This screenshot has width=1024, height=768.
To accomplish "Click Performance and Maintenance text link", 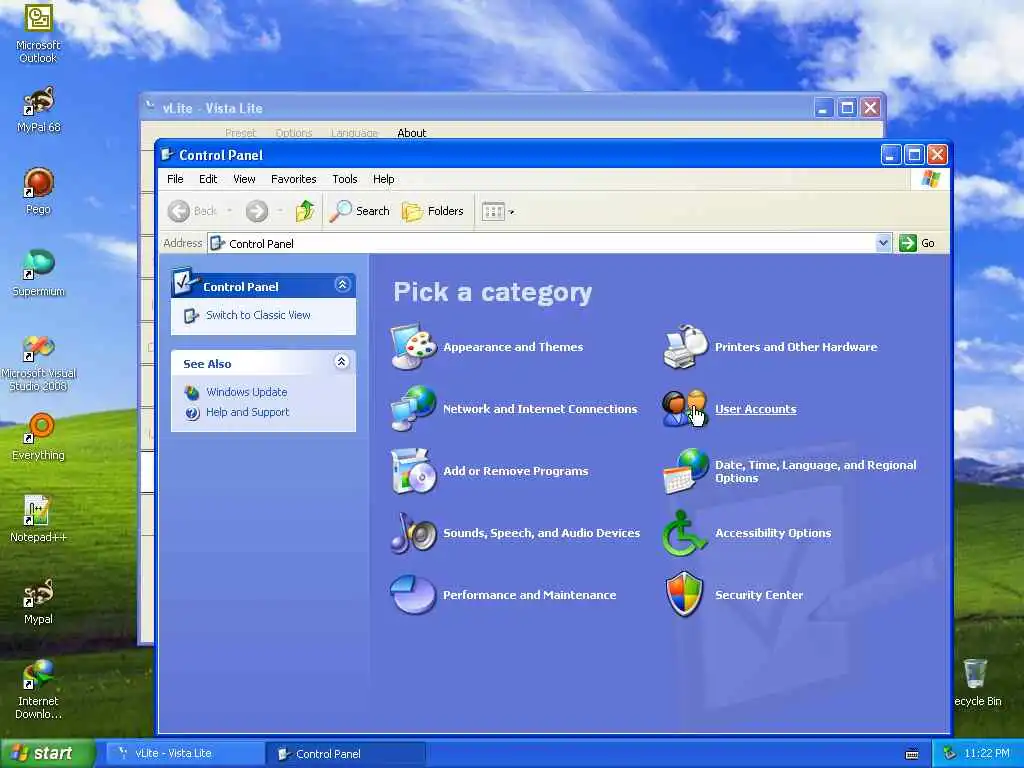I will 529,595.
